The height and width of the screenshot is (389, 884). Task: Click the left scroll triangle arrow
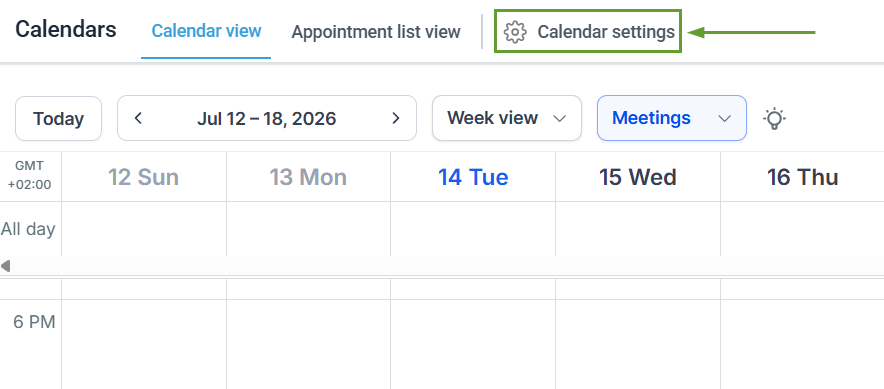click(x=6, y=266)
